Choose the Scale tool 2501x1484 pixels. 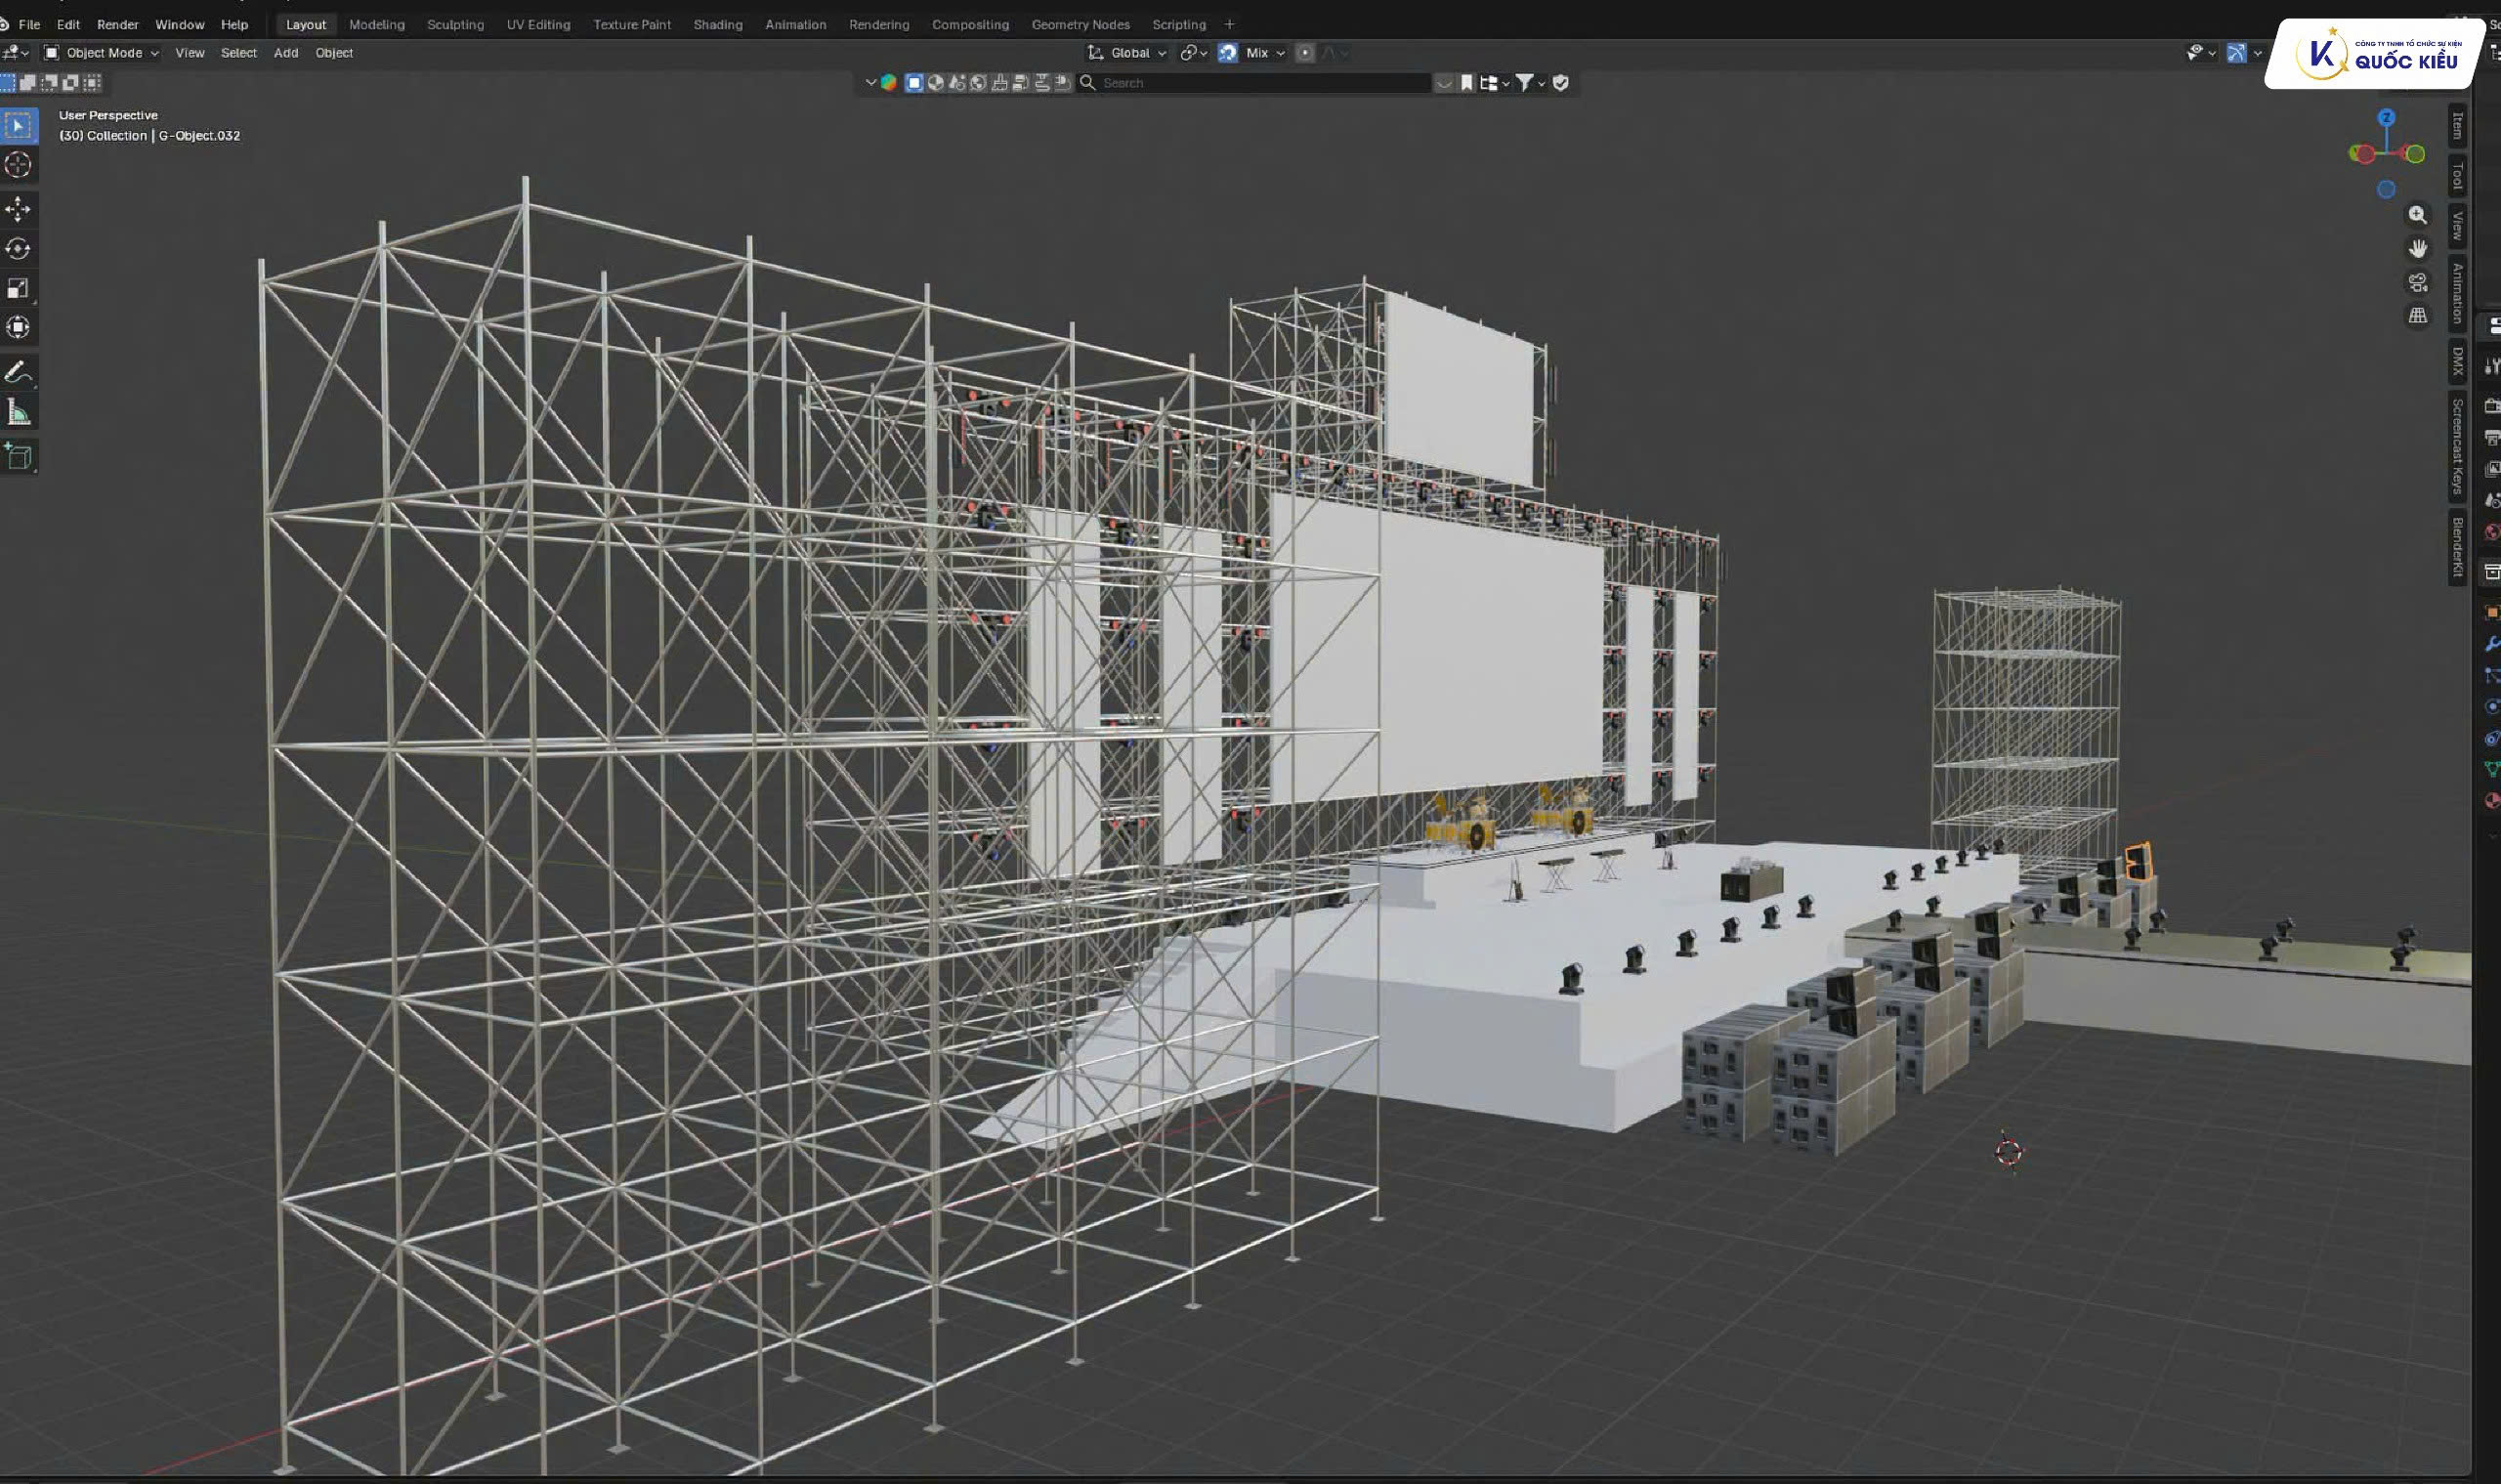pos(18,289)
